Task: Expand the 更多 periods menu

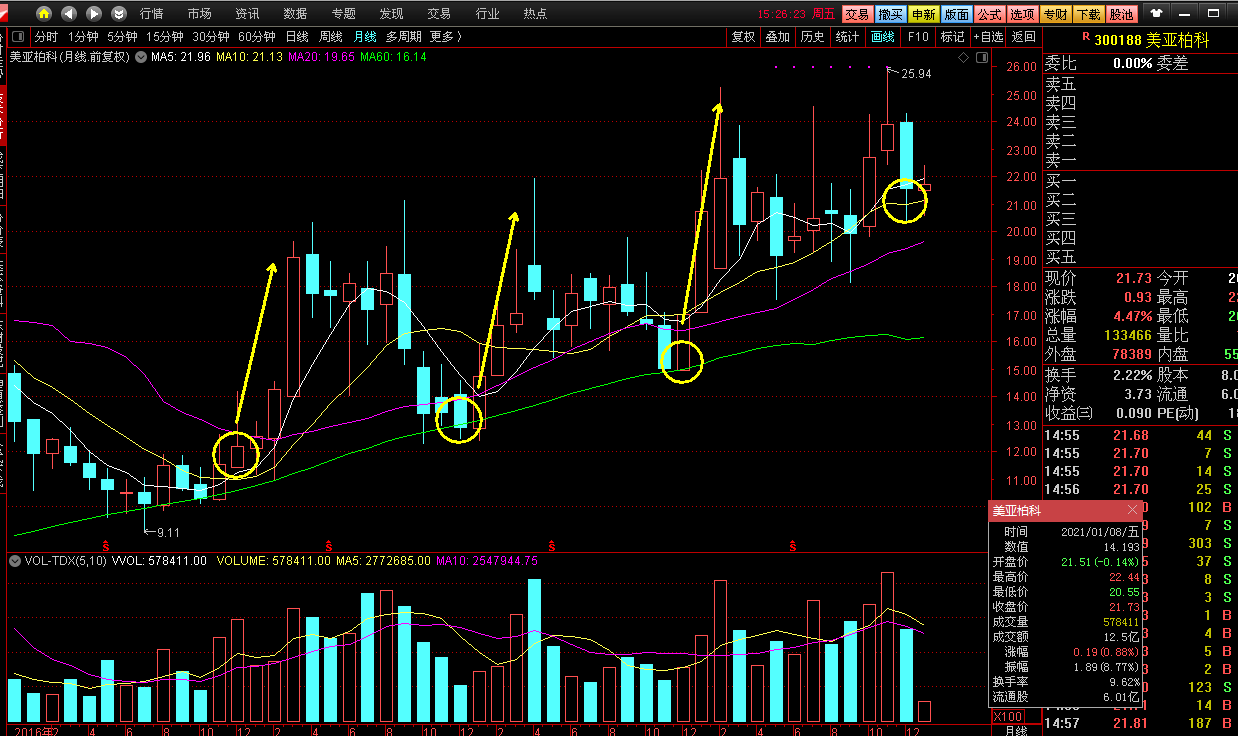Action: coord(445,37)
